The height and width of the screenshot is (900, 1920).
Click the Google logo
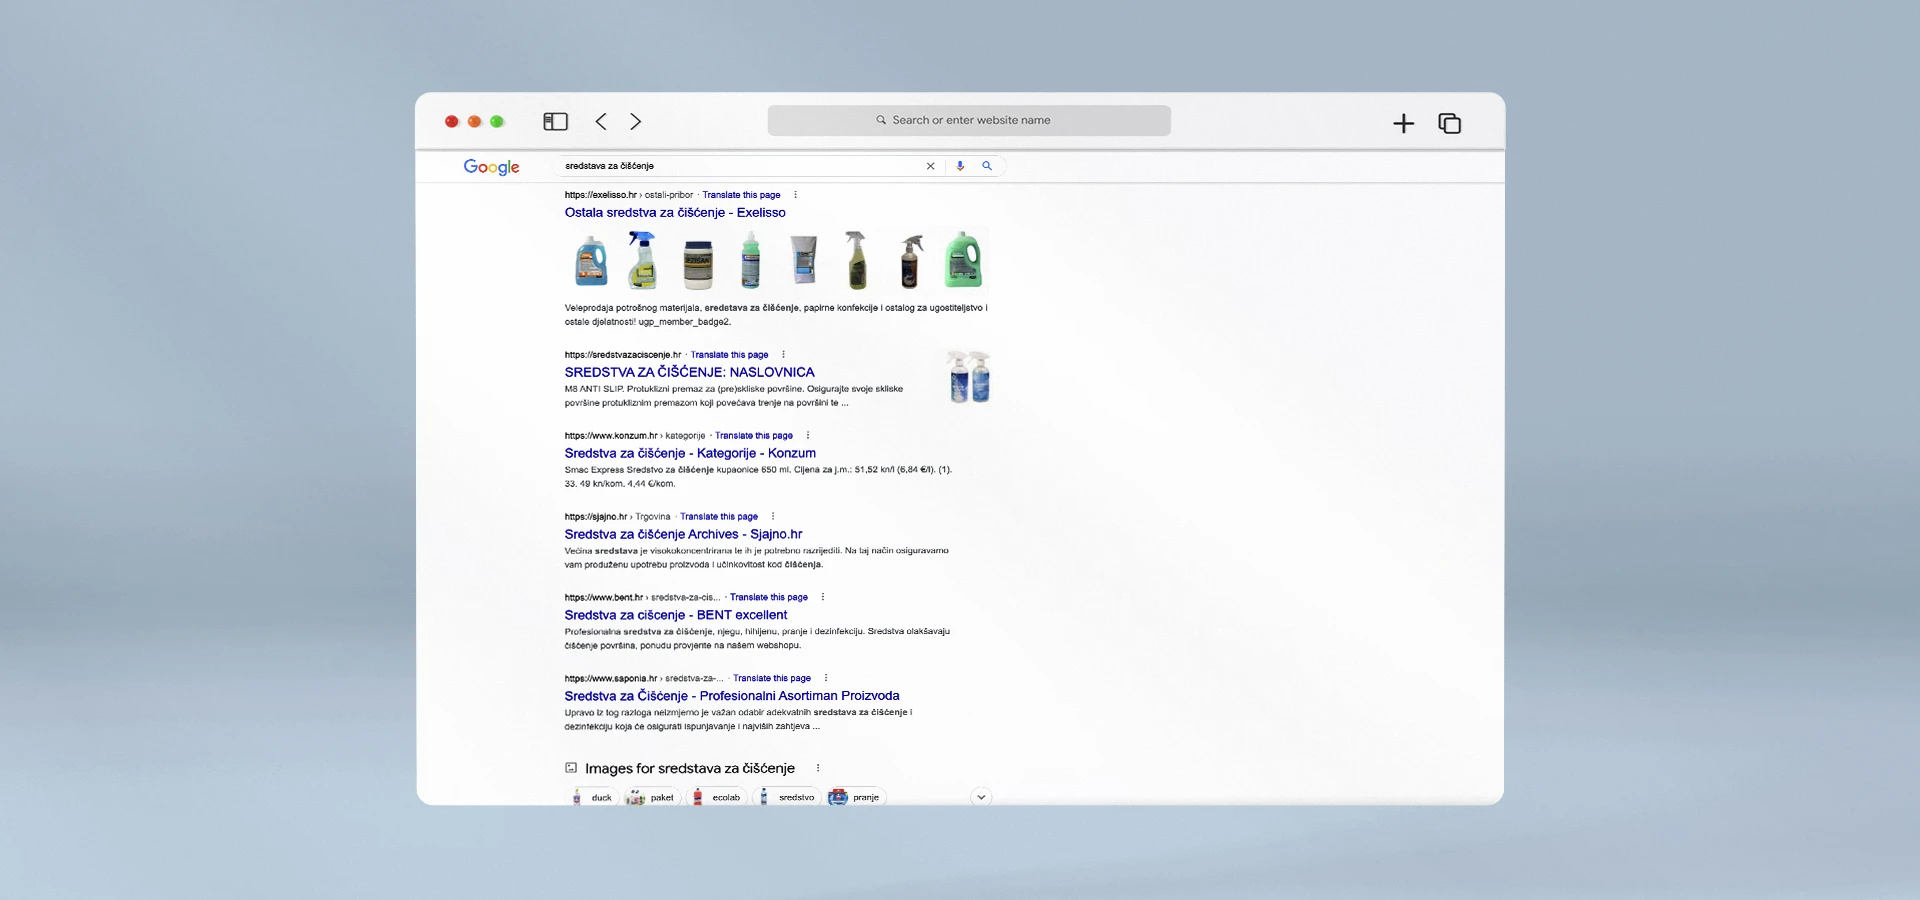point(491,167)
